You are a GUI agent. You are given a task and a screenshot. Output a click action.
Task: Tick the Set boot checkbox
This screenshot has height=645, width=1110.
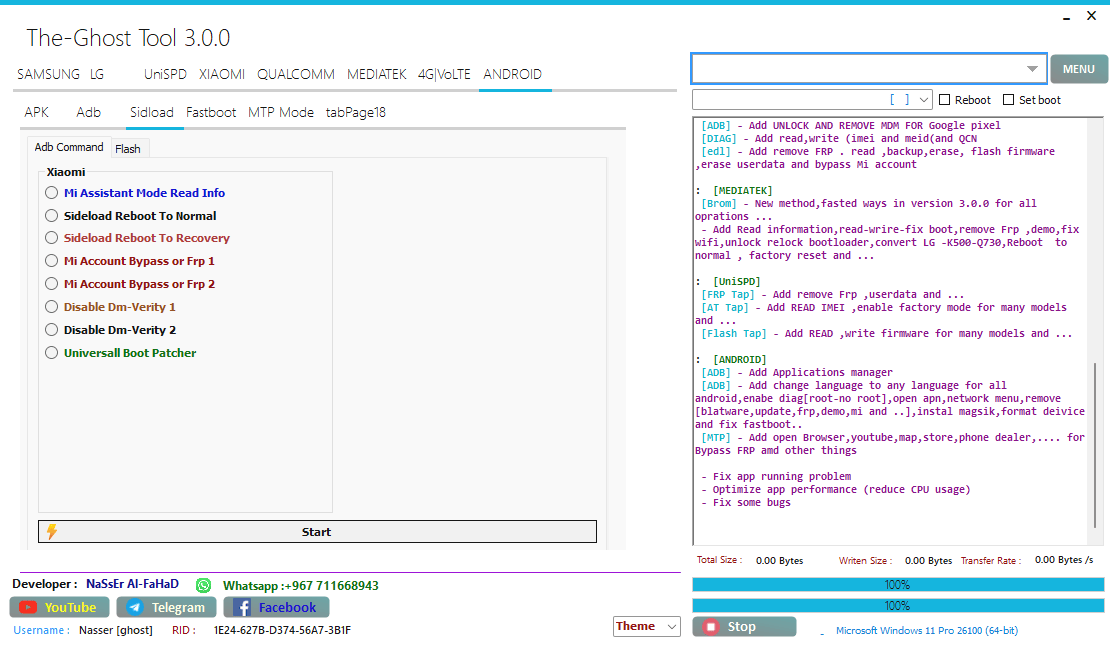1009,100
